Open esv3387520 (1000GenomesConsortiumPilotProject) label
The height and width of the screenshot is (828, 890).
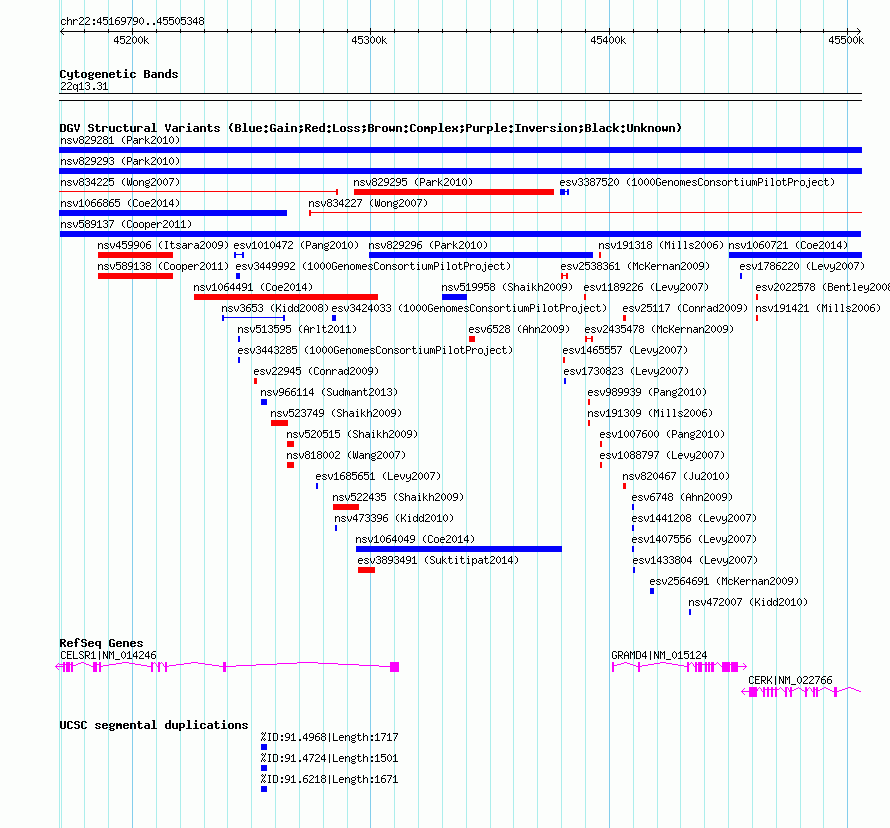click(x=697, y=182)
